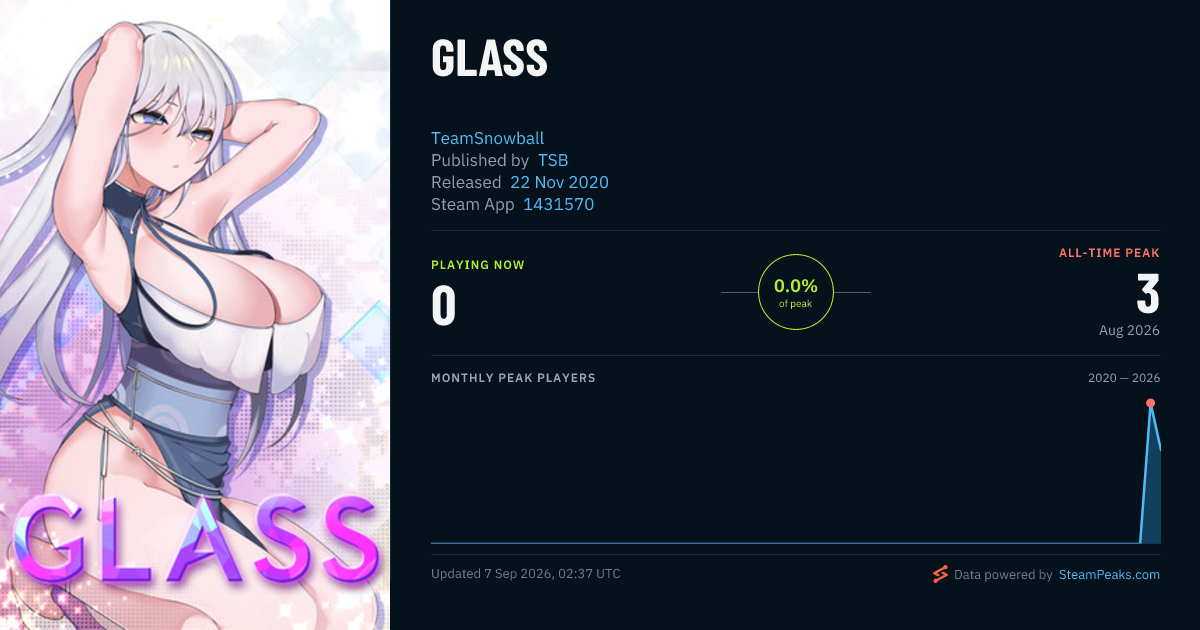
Task: Click the GLASS game title heading
Action: click(x=489, y=60)
